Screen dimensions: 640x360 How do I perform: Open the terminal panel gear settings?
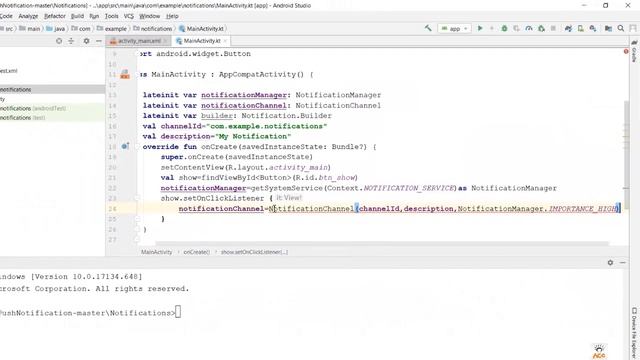[610, 262]
